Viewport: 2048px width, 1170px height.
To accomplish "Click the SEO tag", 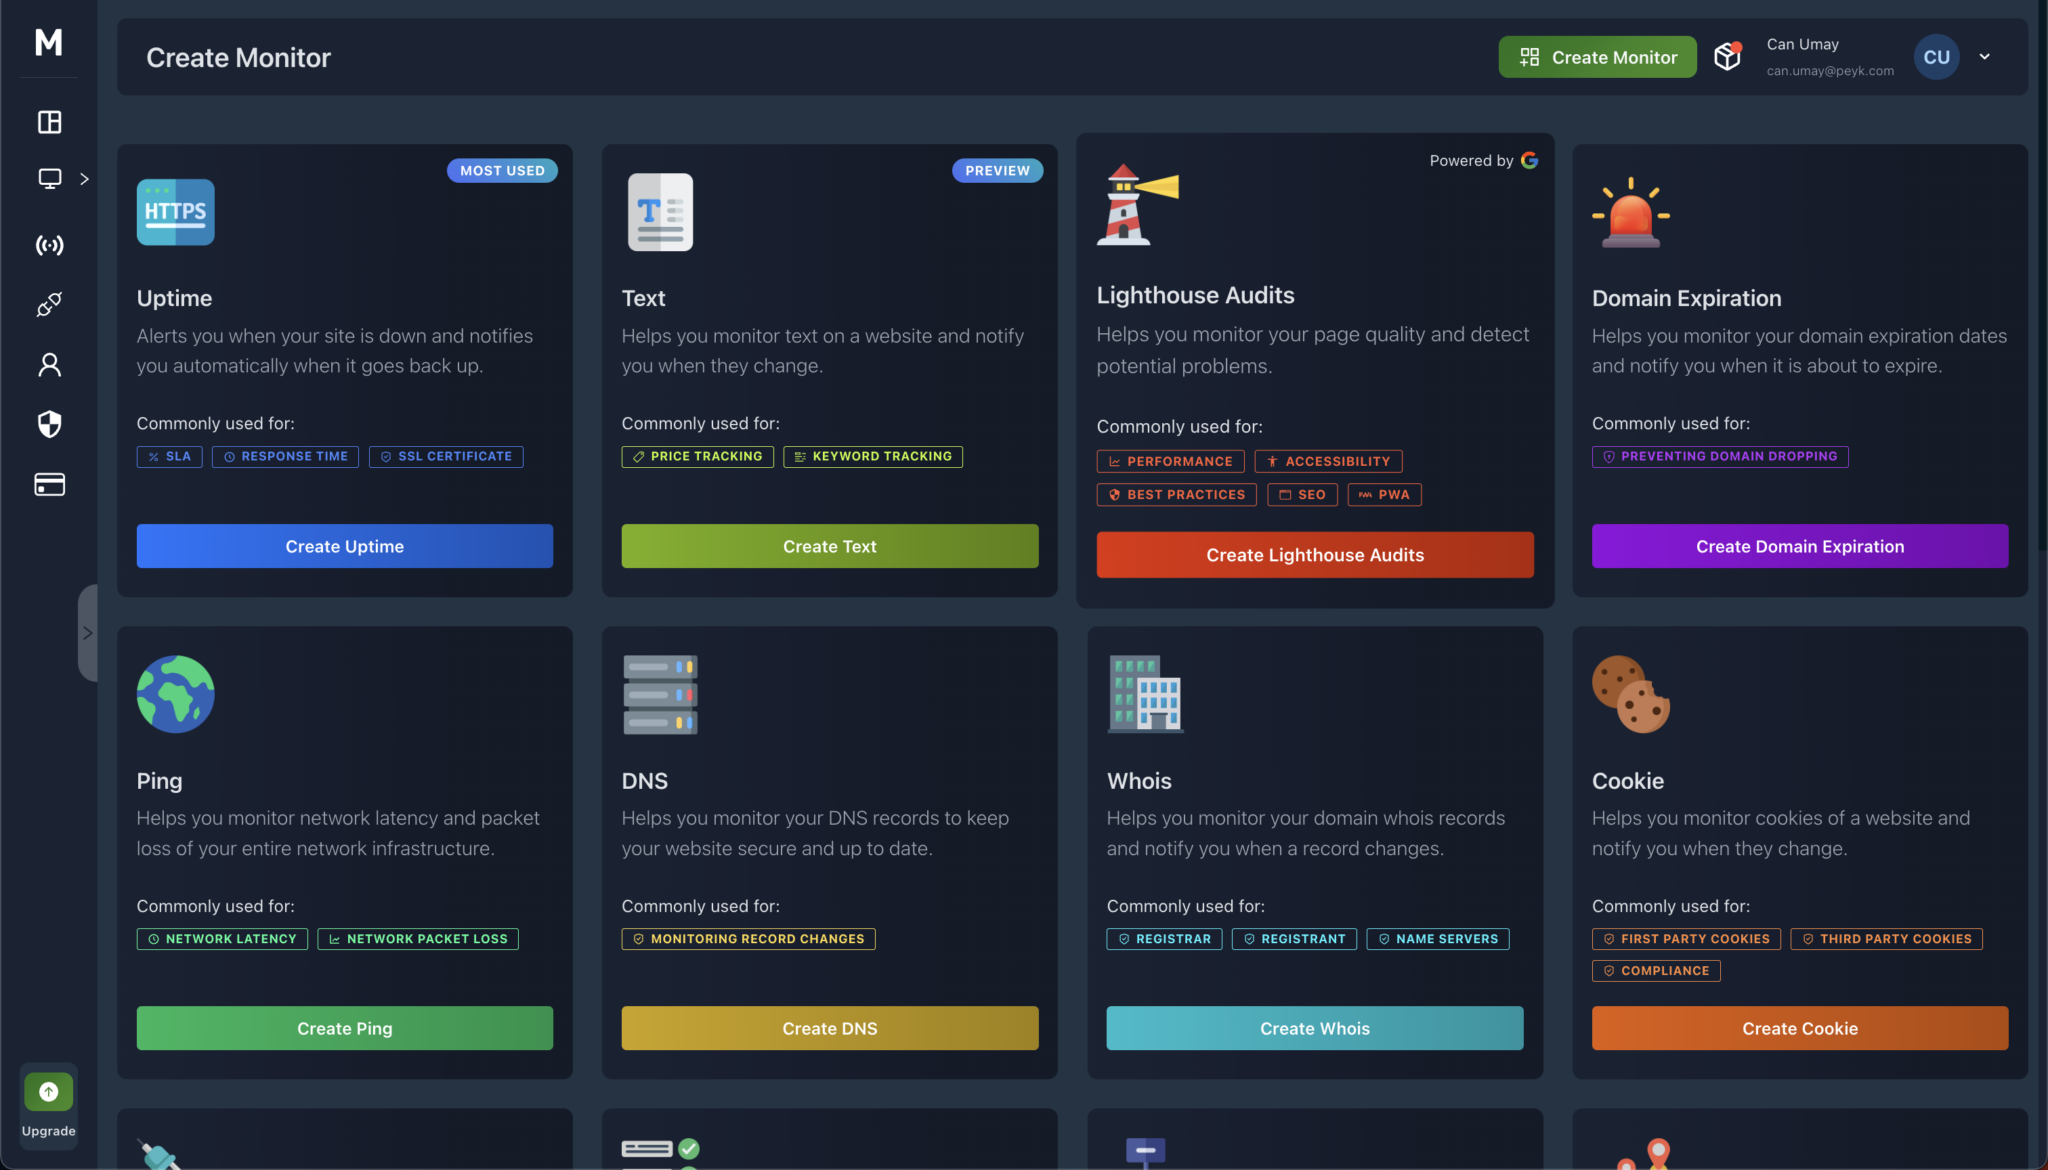I will click(1303, 494).
